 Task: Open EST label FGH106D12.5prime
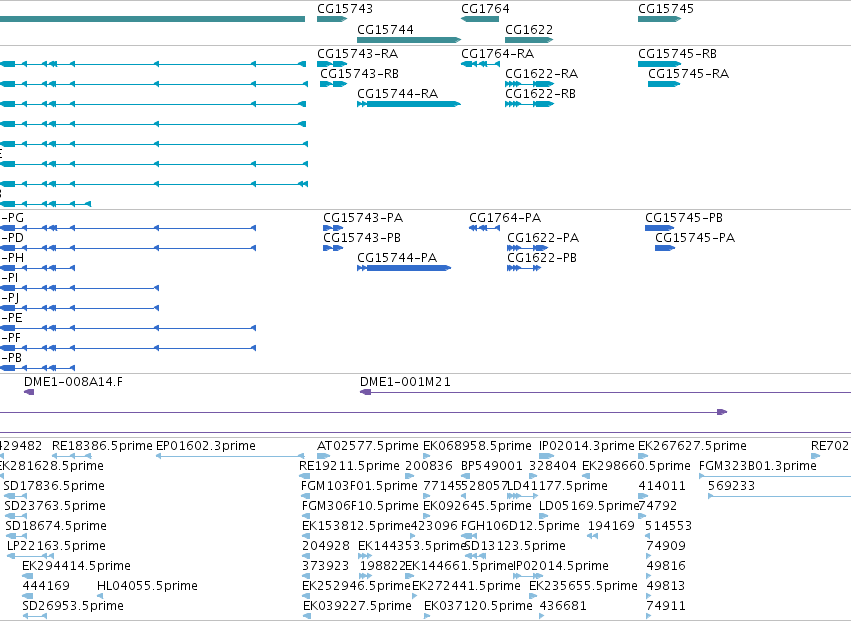pos(520,526)
